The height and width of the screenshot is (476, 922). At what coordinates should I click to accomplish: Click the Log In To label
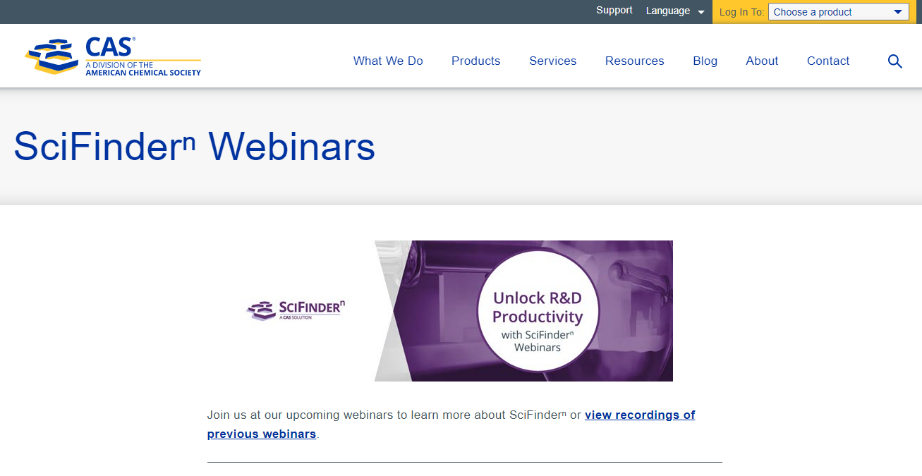coord(741,12)
